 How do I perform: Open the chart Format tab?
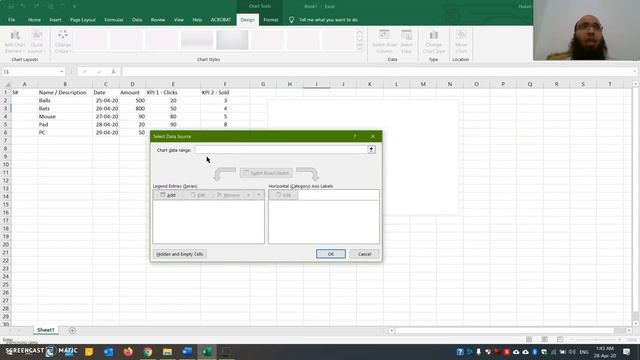click(271, 20)
